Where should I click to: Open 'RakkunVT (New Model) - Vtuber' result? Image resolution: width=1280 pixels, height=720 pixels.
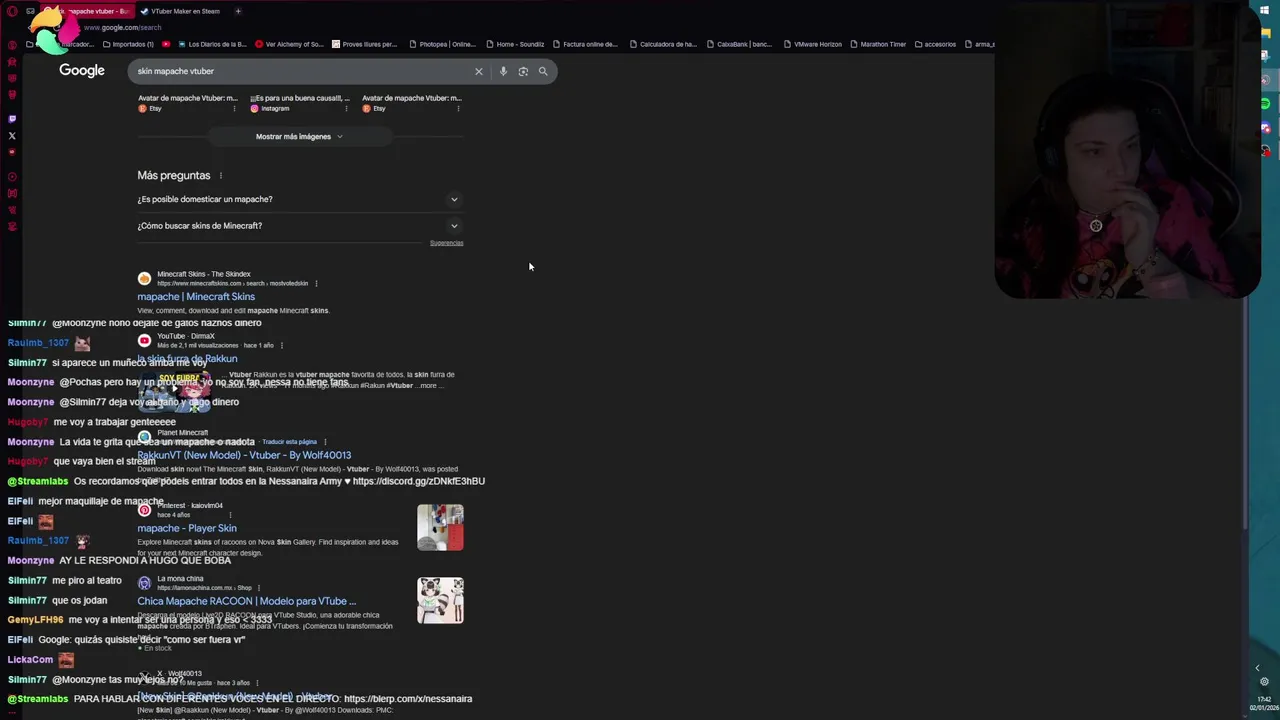click(244, 455)
